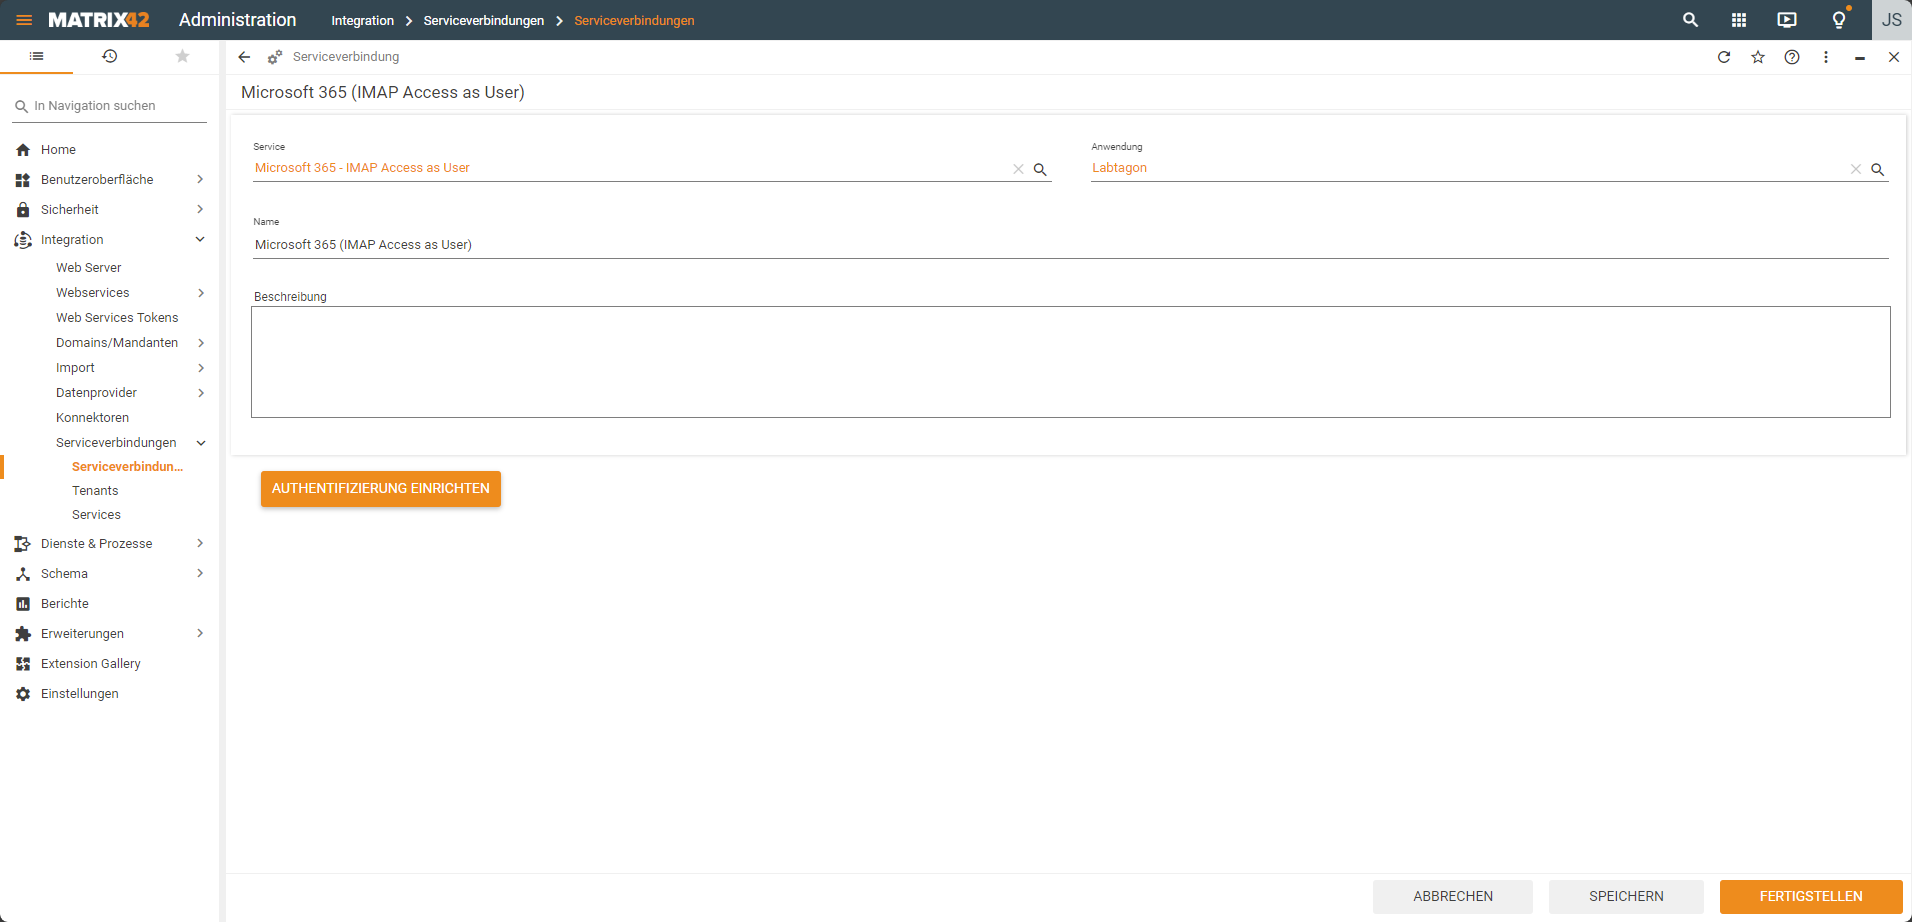Viewport: 1912px width, 922px height.
Task: Open Berichte in navigation
Action: pyautogui.click(x=65, y=604)
